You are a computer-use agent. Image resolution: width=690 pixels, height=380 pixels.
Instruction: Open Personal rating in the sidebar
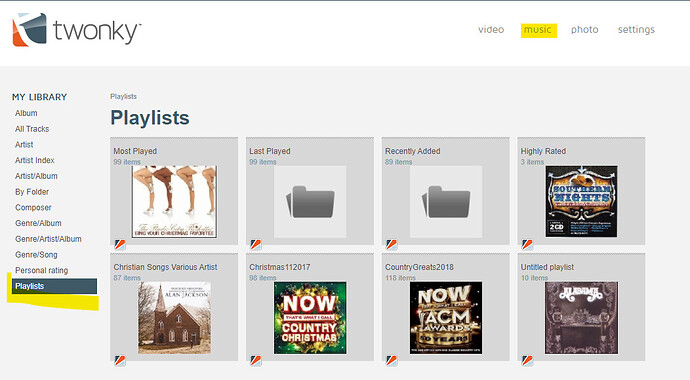coord(41,270)
